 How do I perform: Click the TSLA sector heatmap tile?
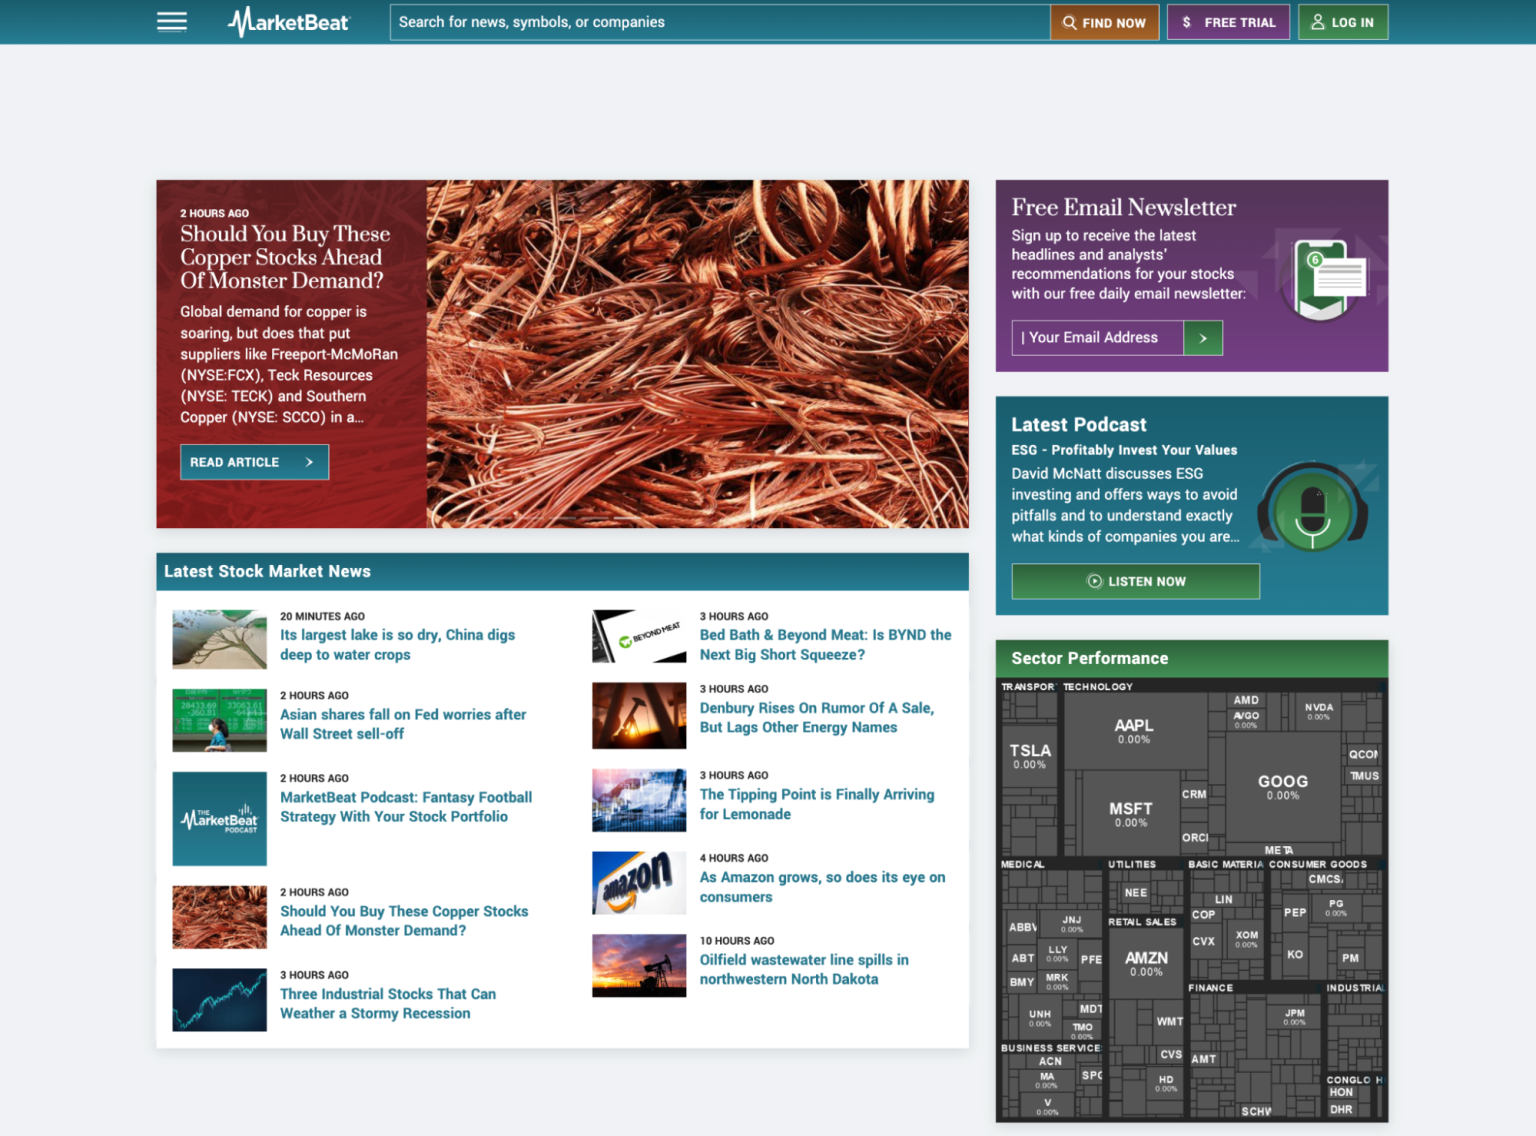pyautogui.click(x=1029, y=757)
